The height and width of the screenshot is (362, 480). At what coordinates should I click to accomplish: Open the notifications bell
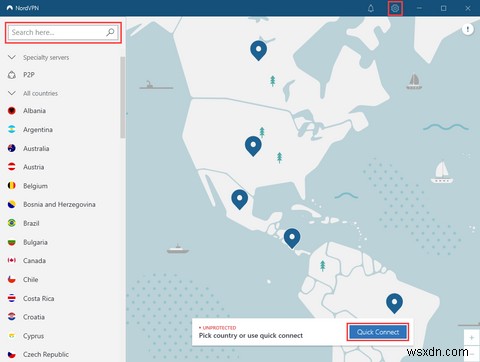371,8
